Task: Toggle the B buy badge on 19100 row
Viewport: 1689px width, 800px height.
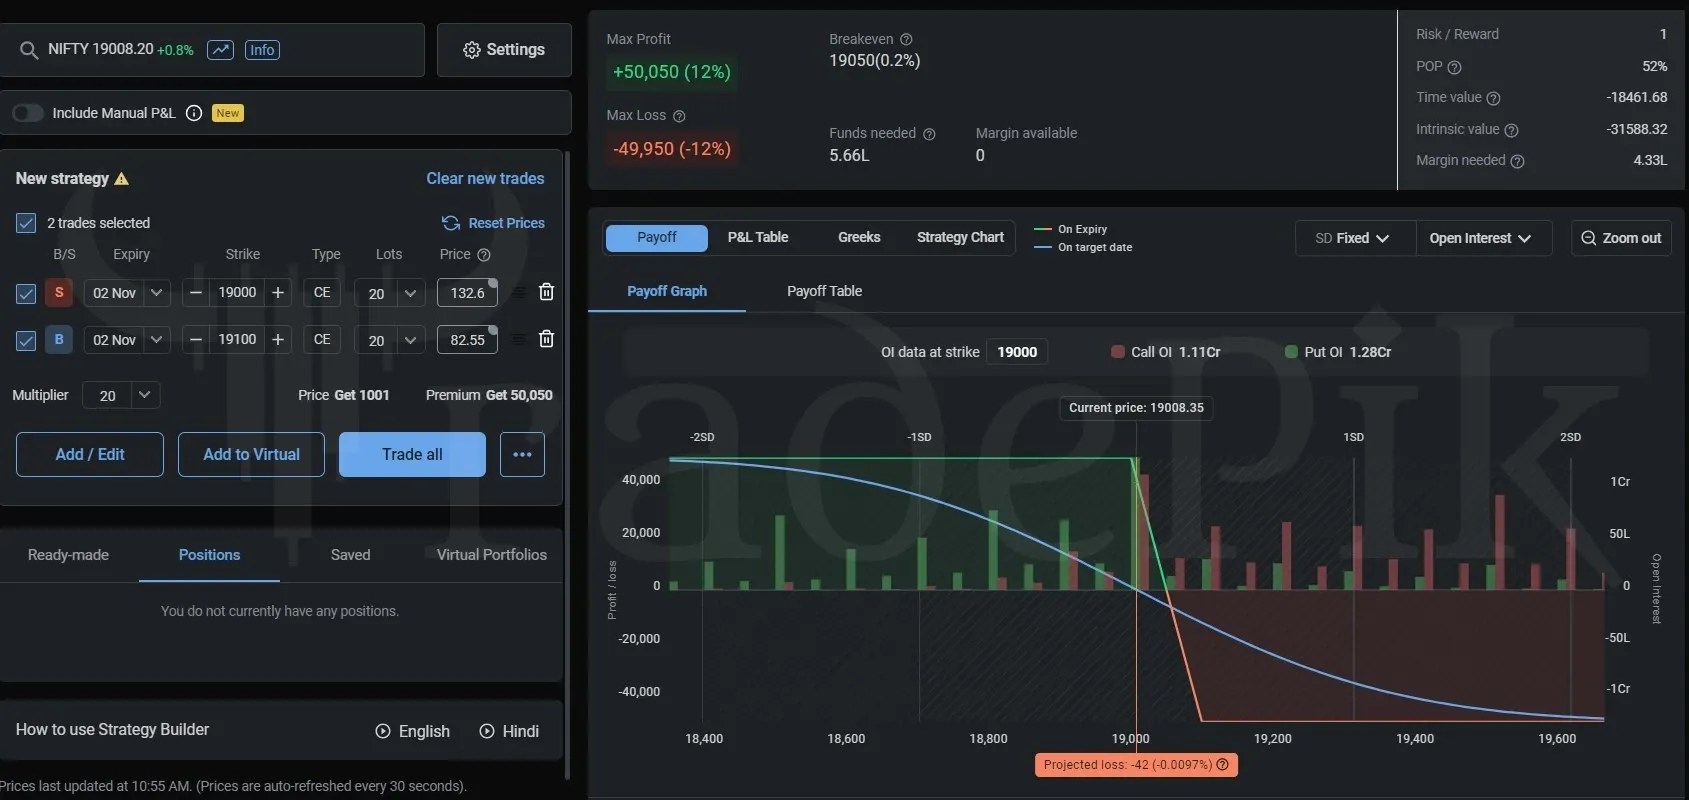Action: tap(59, 339)
